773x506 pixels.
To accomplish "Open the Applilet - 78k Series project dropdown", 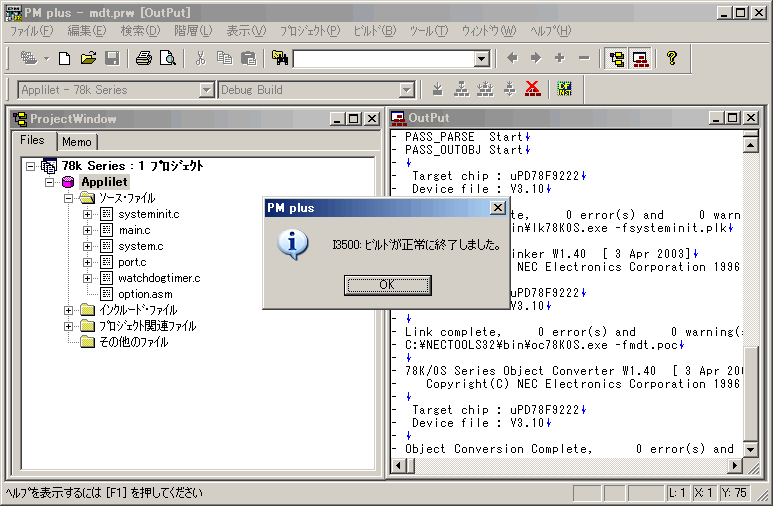I will coord(207,90).
